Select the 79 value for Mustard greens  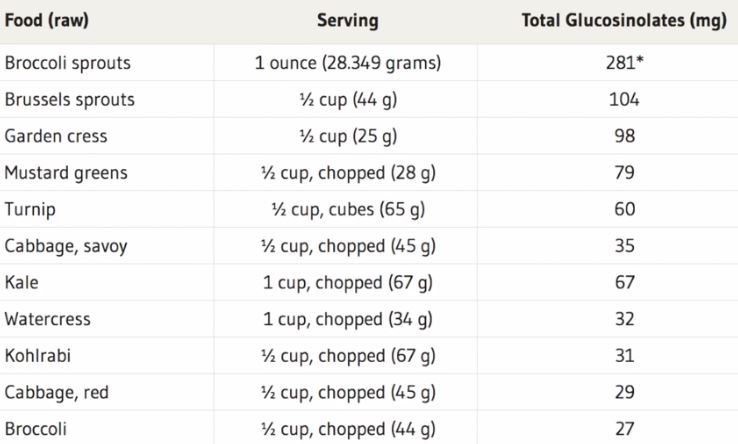pos(623,173)
